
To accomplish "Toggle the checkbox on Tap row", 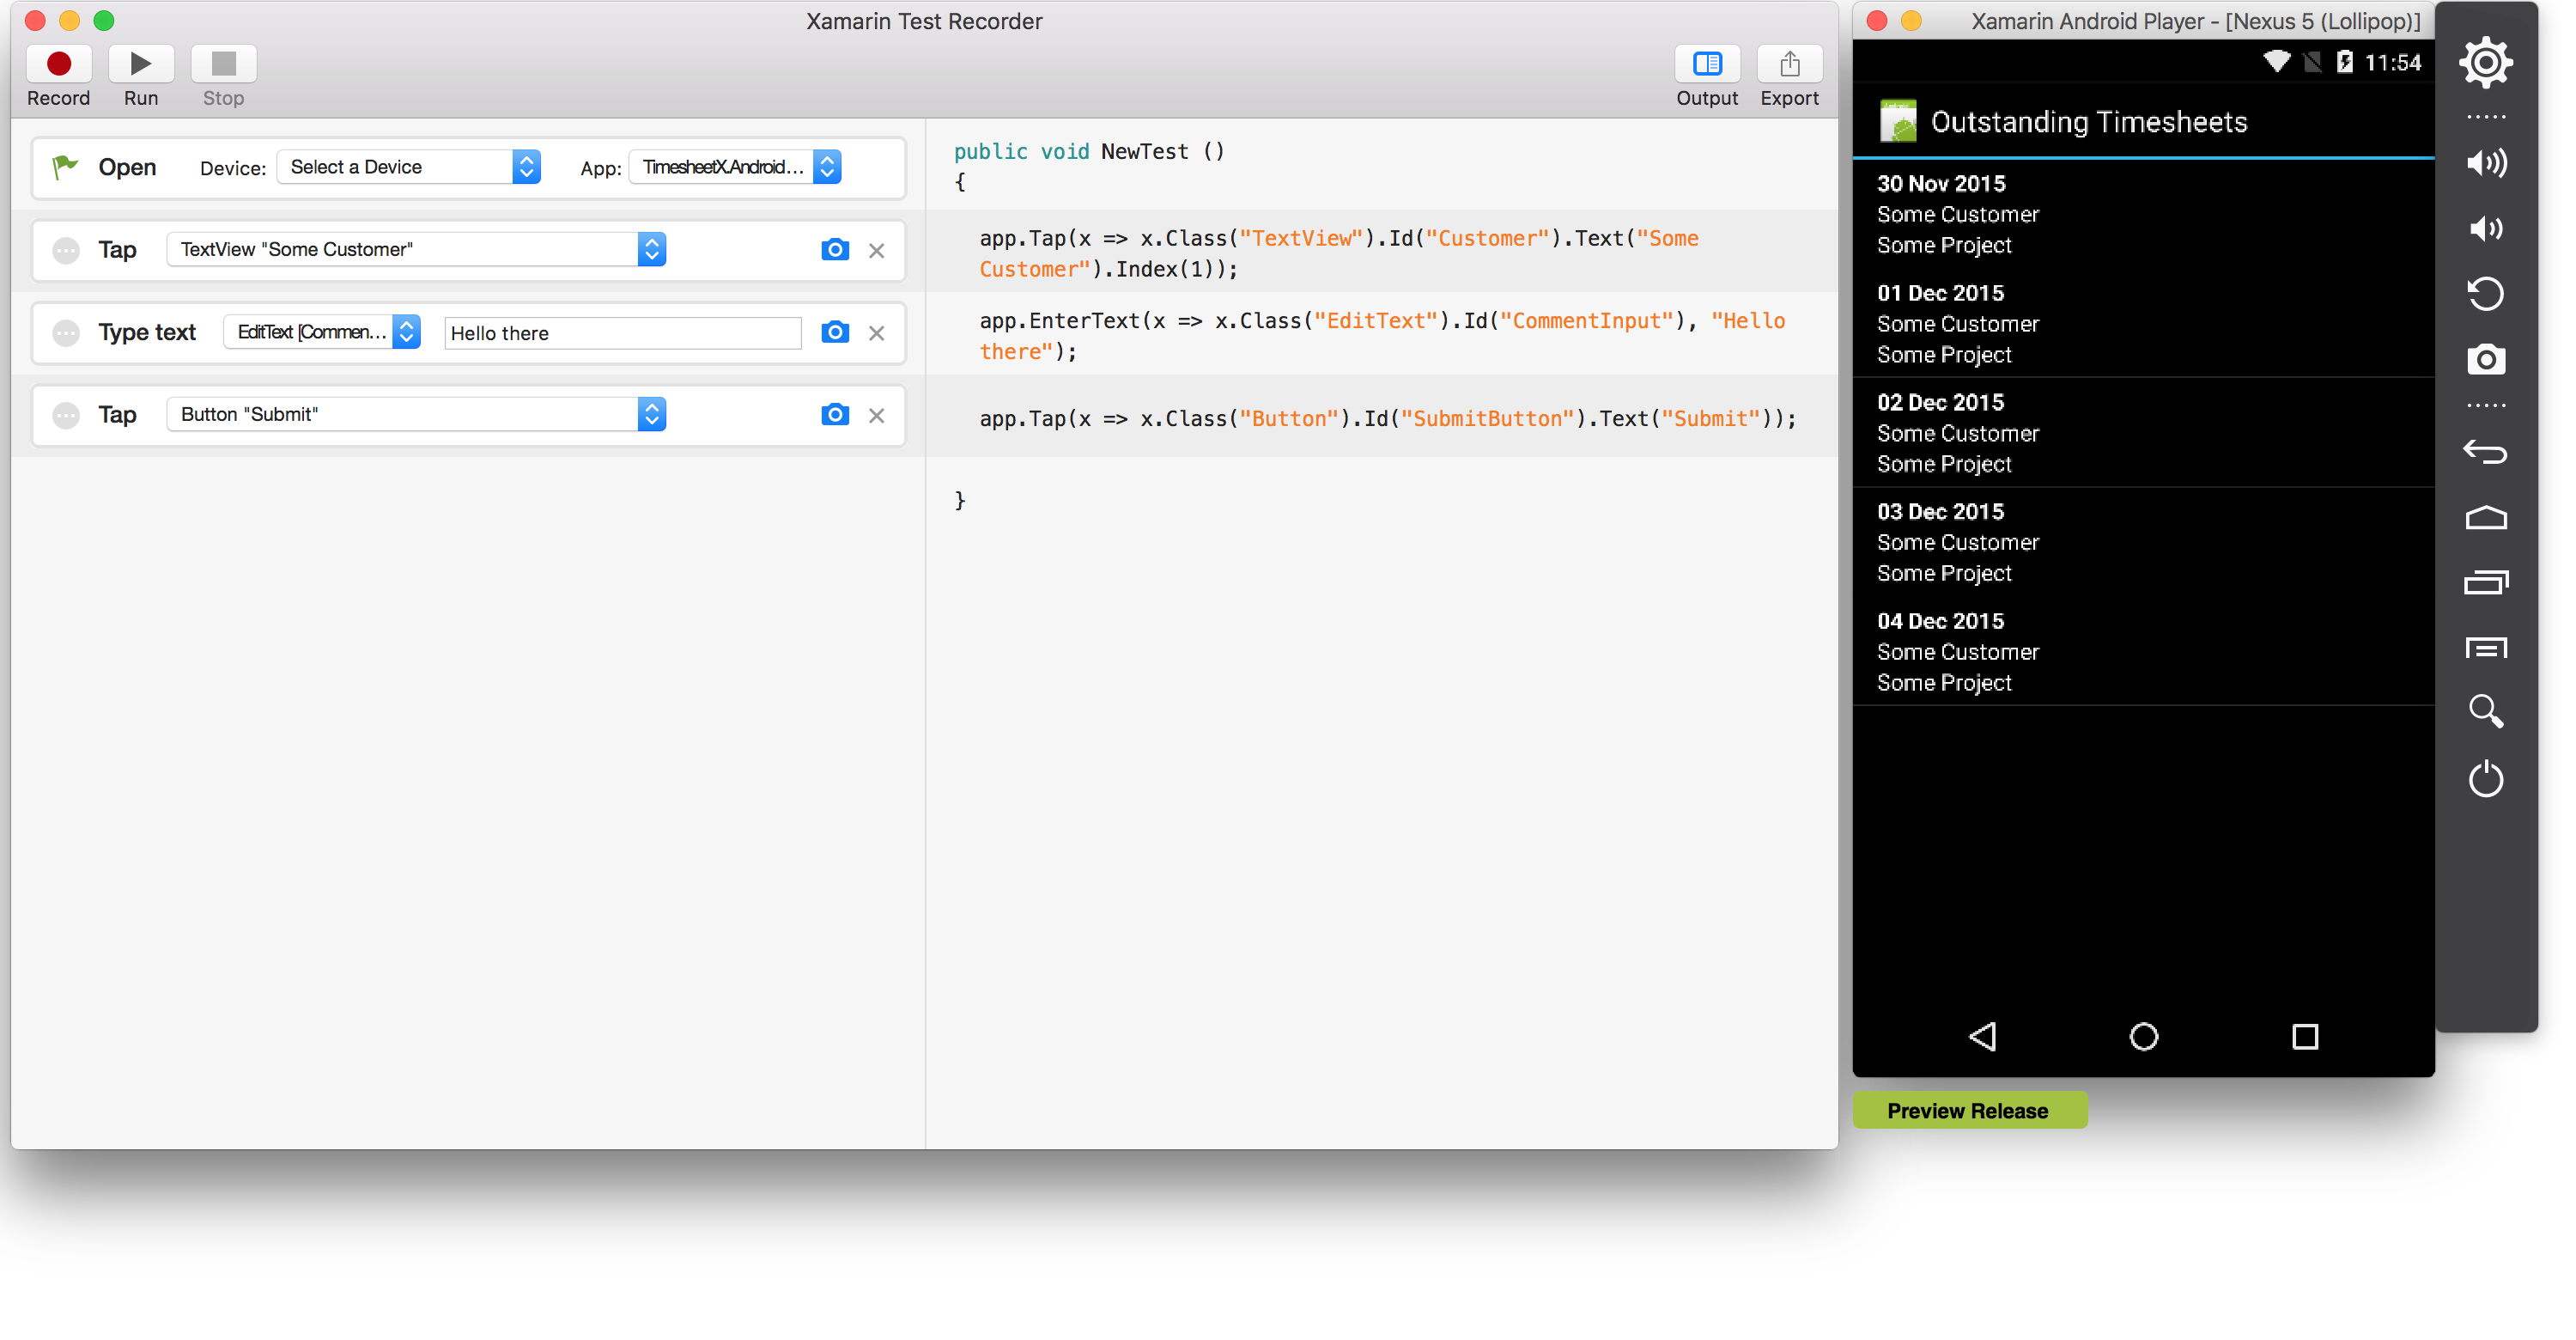I will 64,249.
